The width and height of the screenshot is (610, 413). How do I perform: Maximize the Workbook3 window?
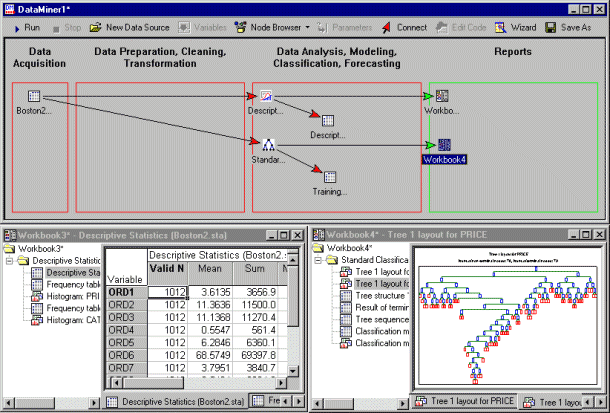tap(284, 235)
